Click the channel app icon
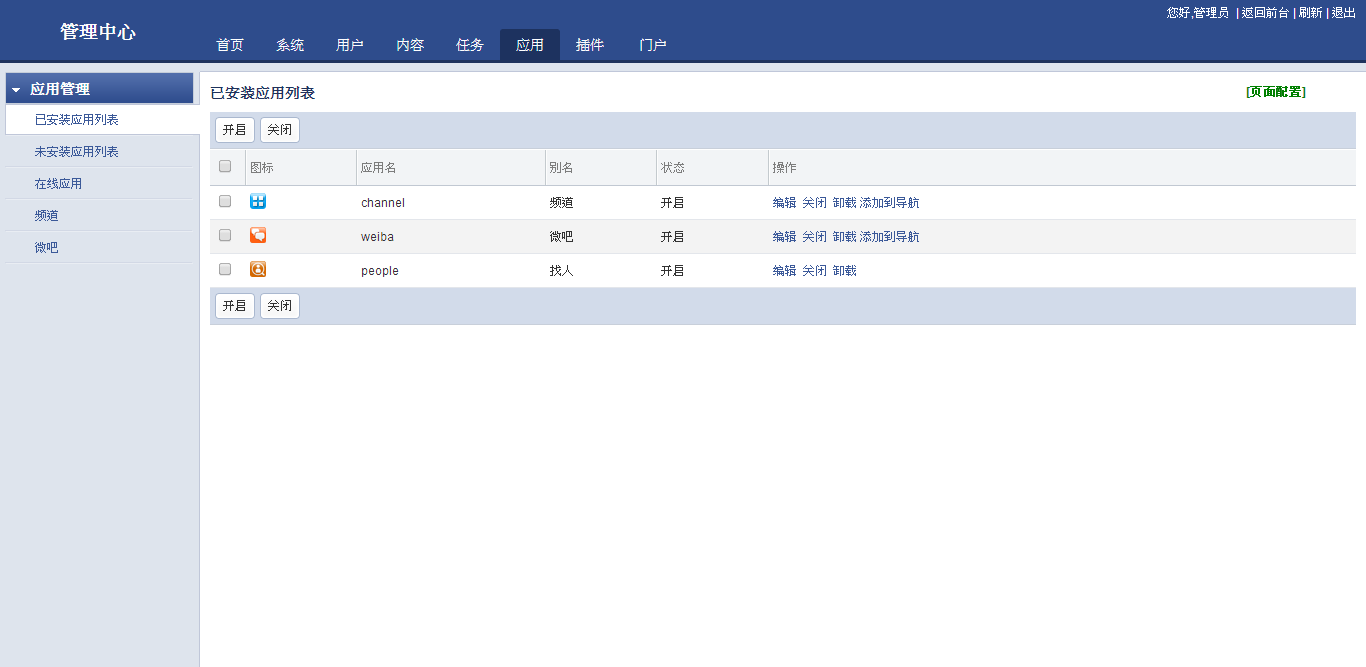 pos(258,202)
